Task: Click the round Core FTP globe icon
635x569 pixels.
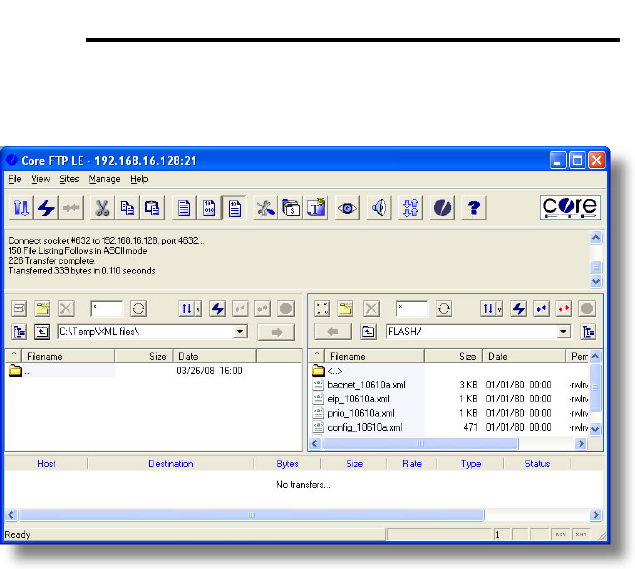Action: tap(442, 208)
